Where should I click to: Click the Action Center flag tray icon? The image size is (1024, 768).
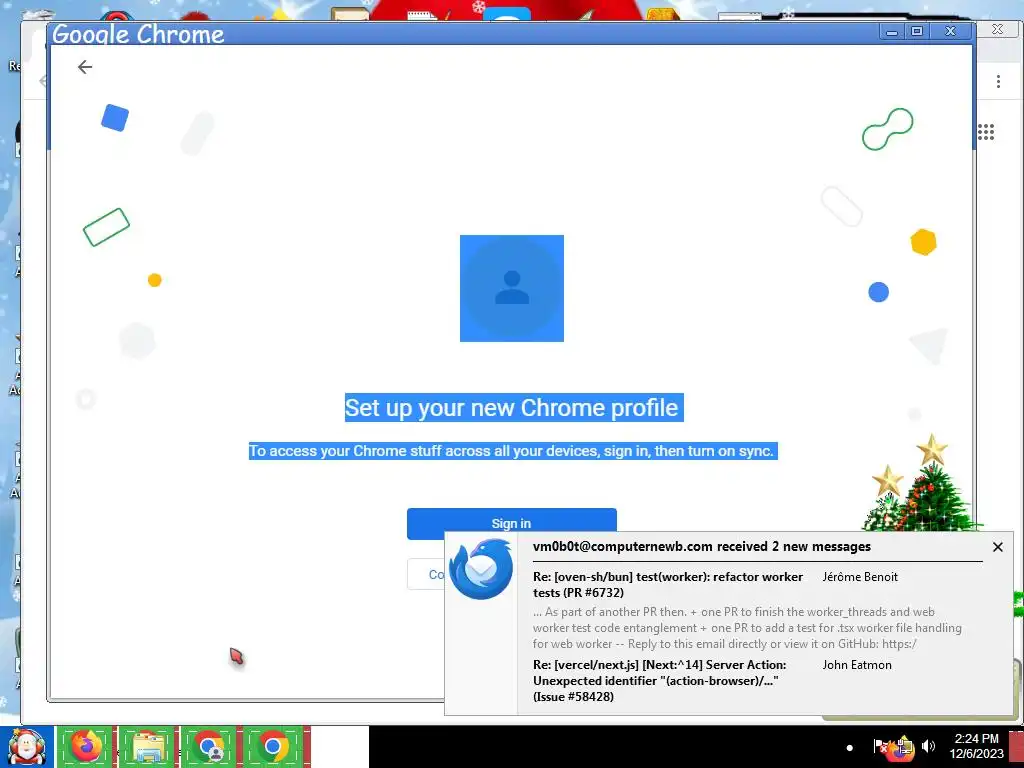(x=880, y=746)
